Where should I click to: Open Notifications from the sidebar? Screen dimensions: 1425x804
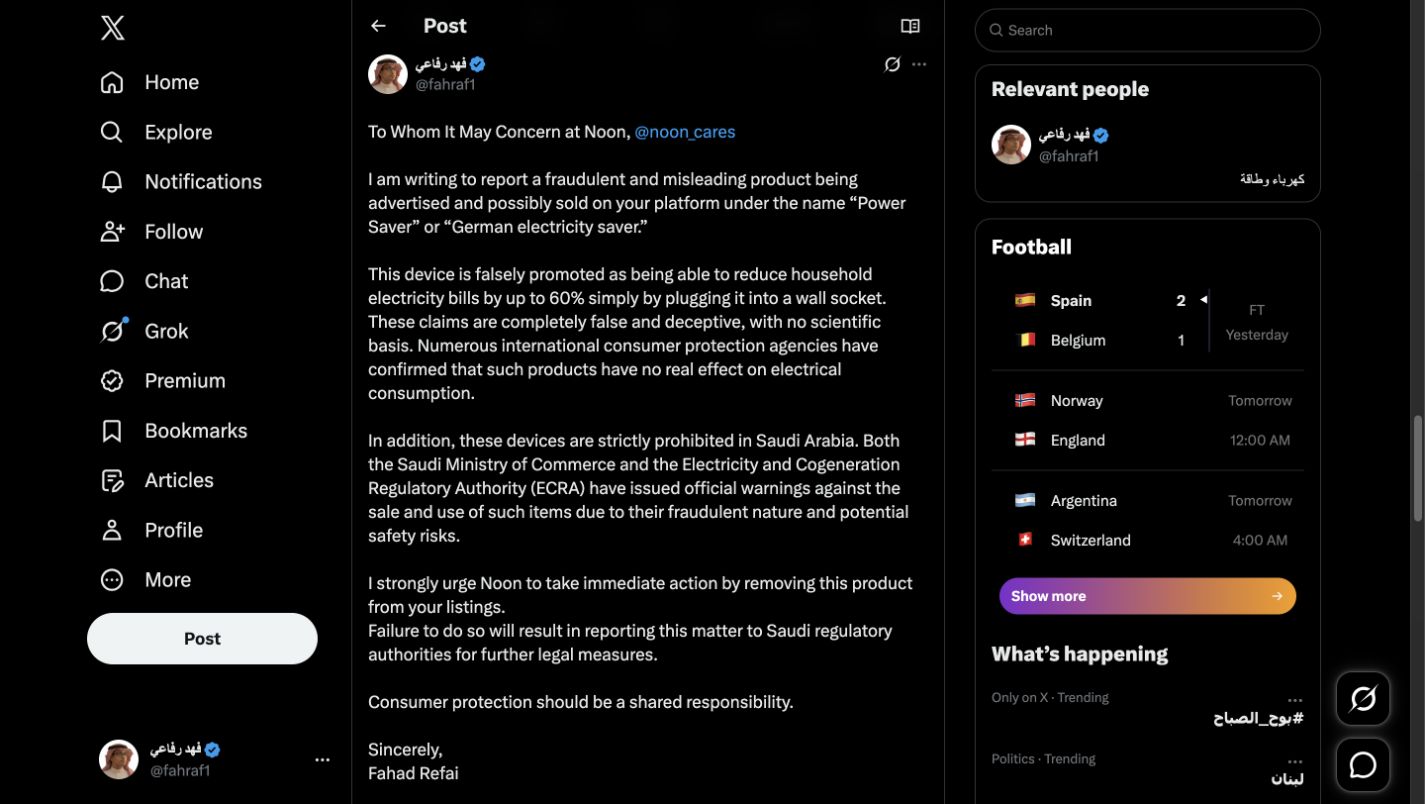[x=181, y=182]
